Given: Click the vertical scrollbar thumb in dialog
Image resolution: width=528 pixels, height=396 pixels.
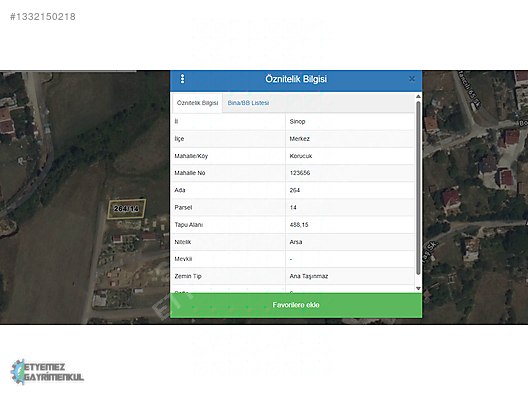Looking at the screenshot, I should [418, 188].
